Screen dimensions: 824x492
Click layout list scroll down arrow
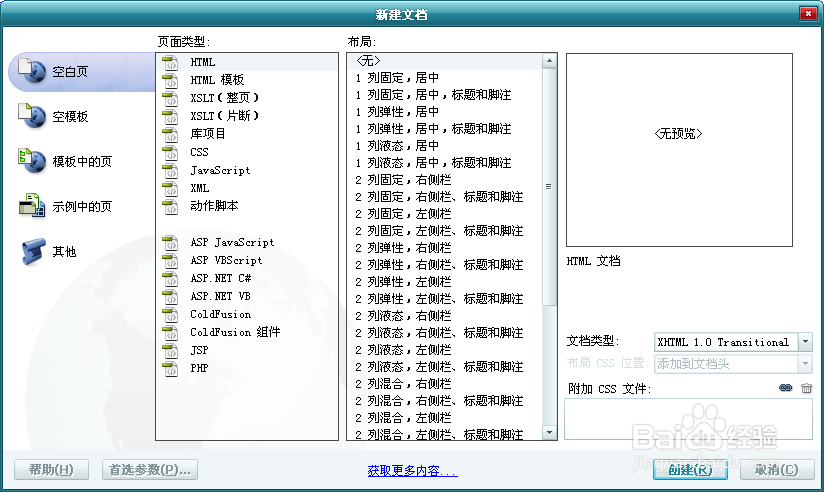coord(549,433)
